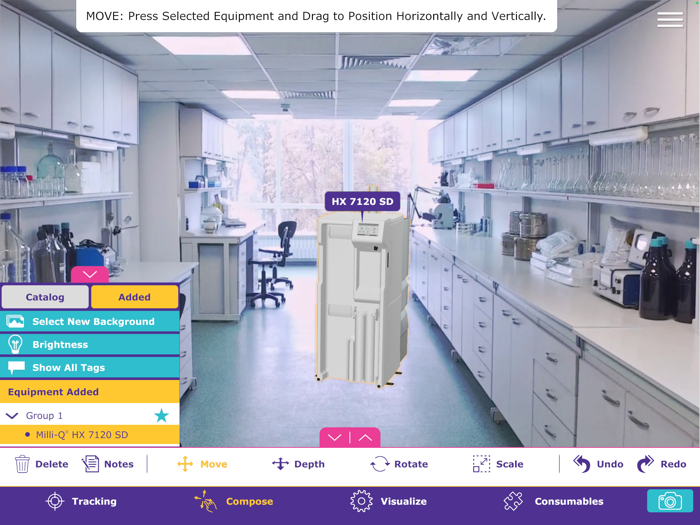Click Show All Tags
This screenshot has width=700, height=525.
(x=89, y=367)
